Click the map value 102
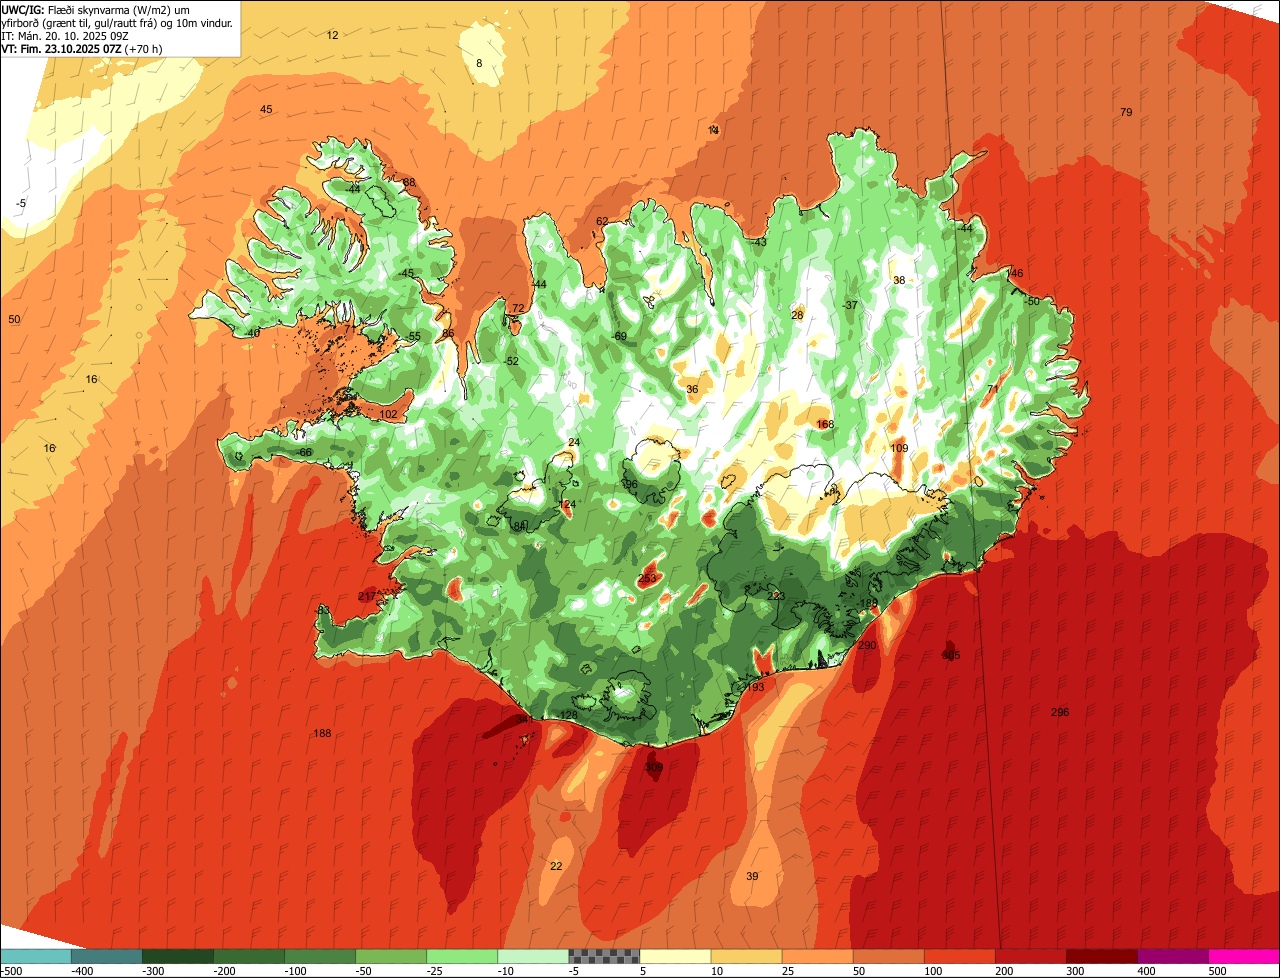The image size is (1280, 978). tap(389, 414)
